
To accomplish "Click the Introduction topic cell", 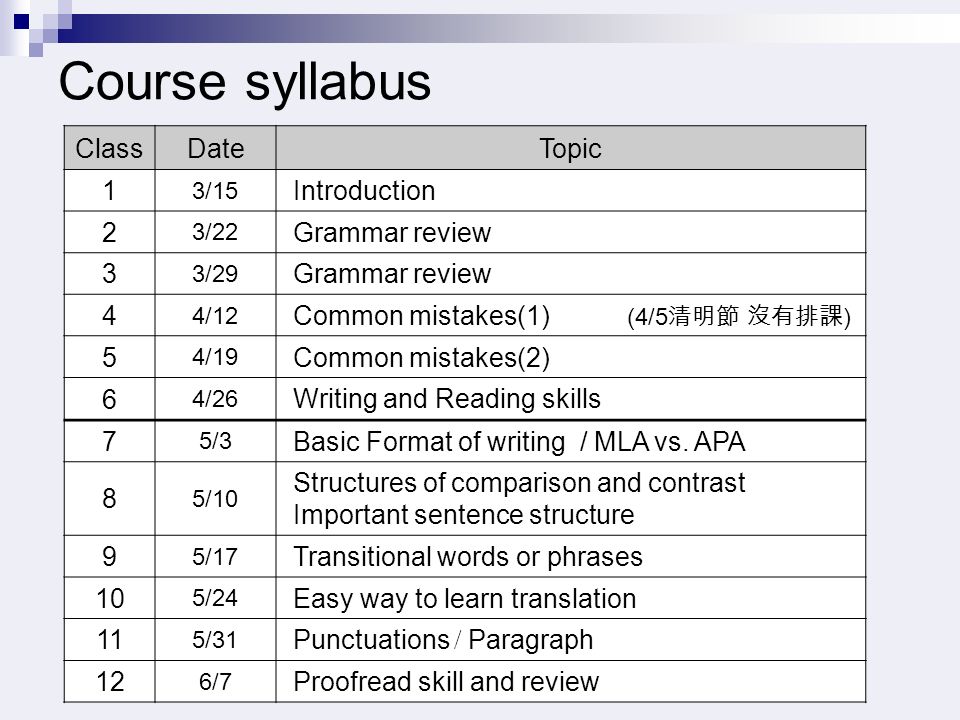I will [571, 190].
